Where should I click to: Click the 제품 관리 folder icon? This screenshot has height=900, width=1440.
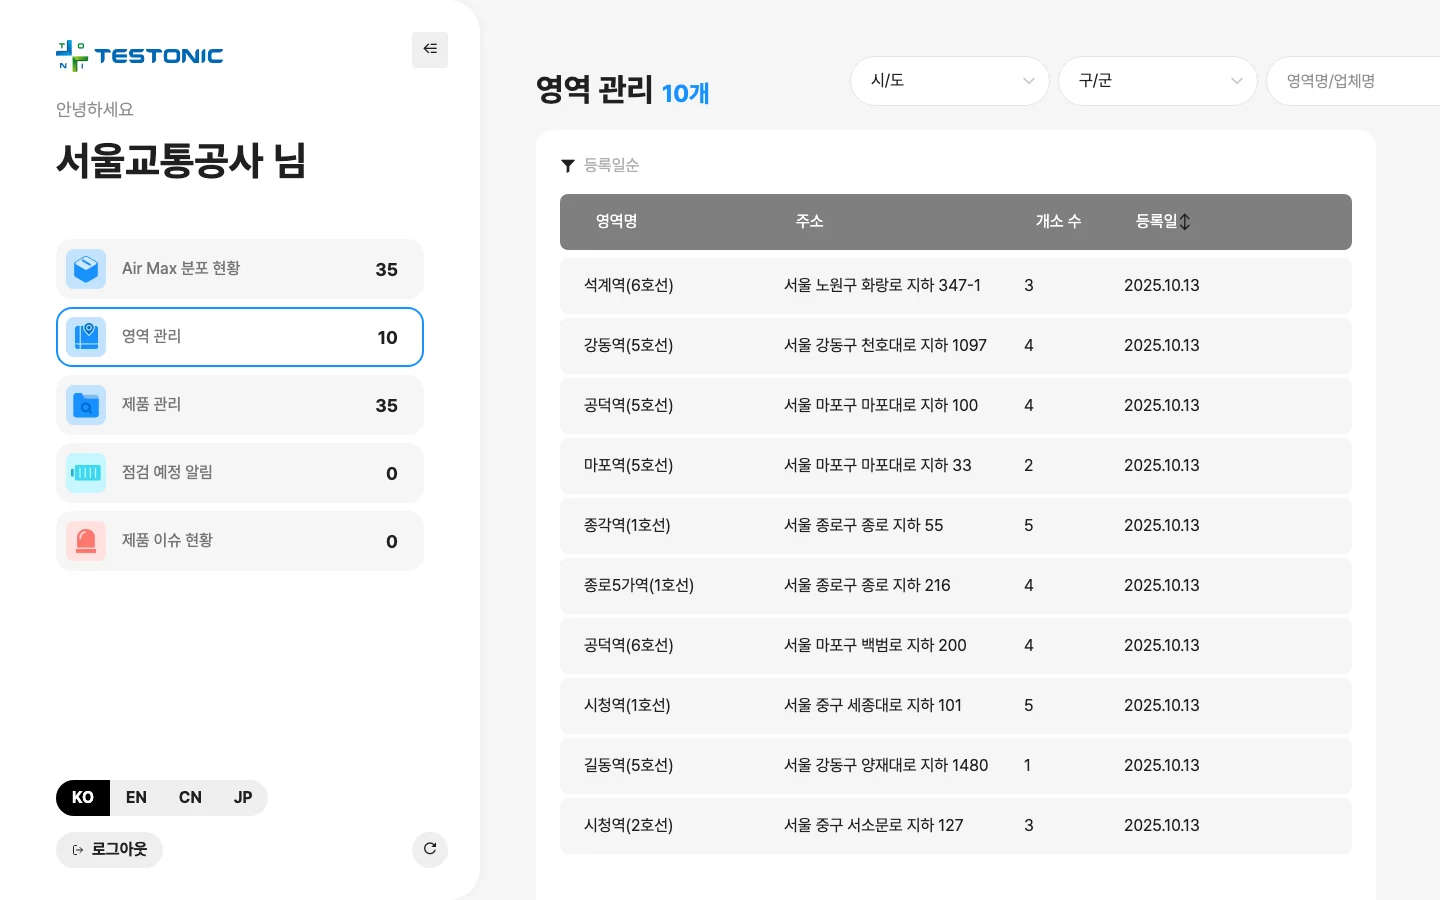click(86, 405)
